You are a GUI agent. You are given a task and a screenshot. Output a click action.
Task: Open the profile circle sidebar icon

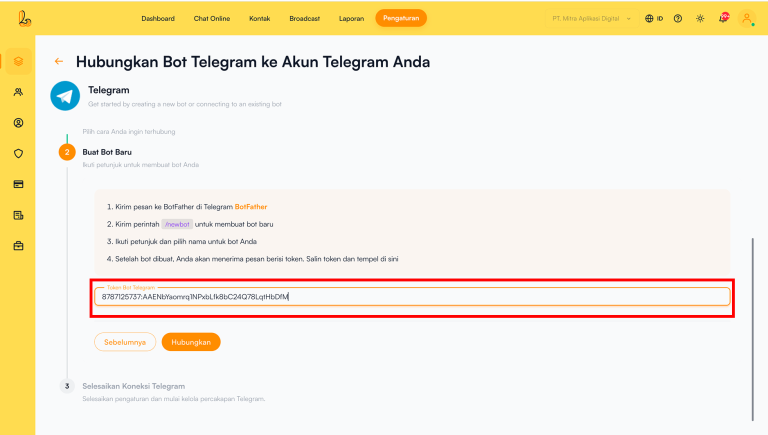(x=18, y=123)
